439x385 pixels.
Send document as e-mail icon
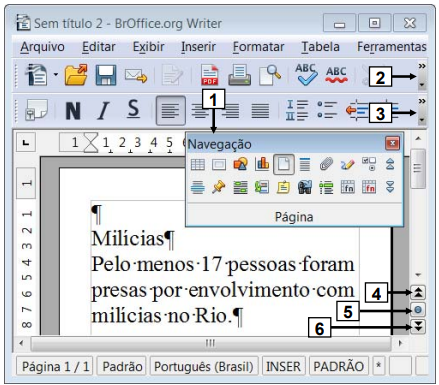(x=136, y=76)
